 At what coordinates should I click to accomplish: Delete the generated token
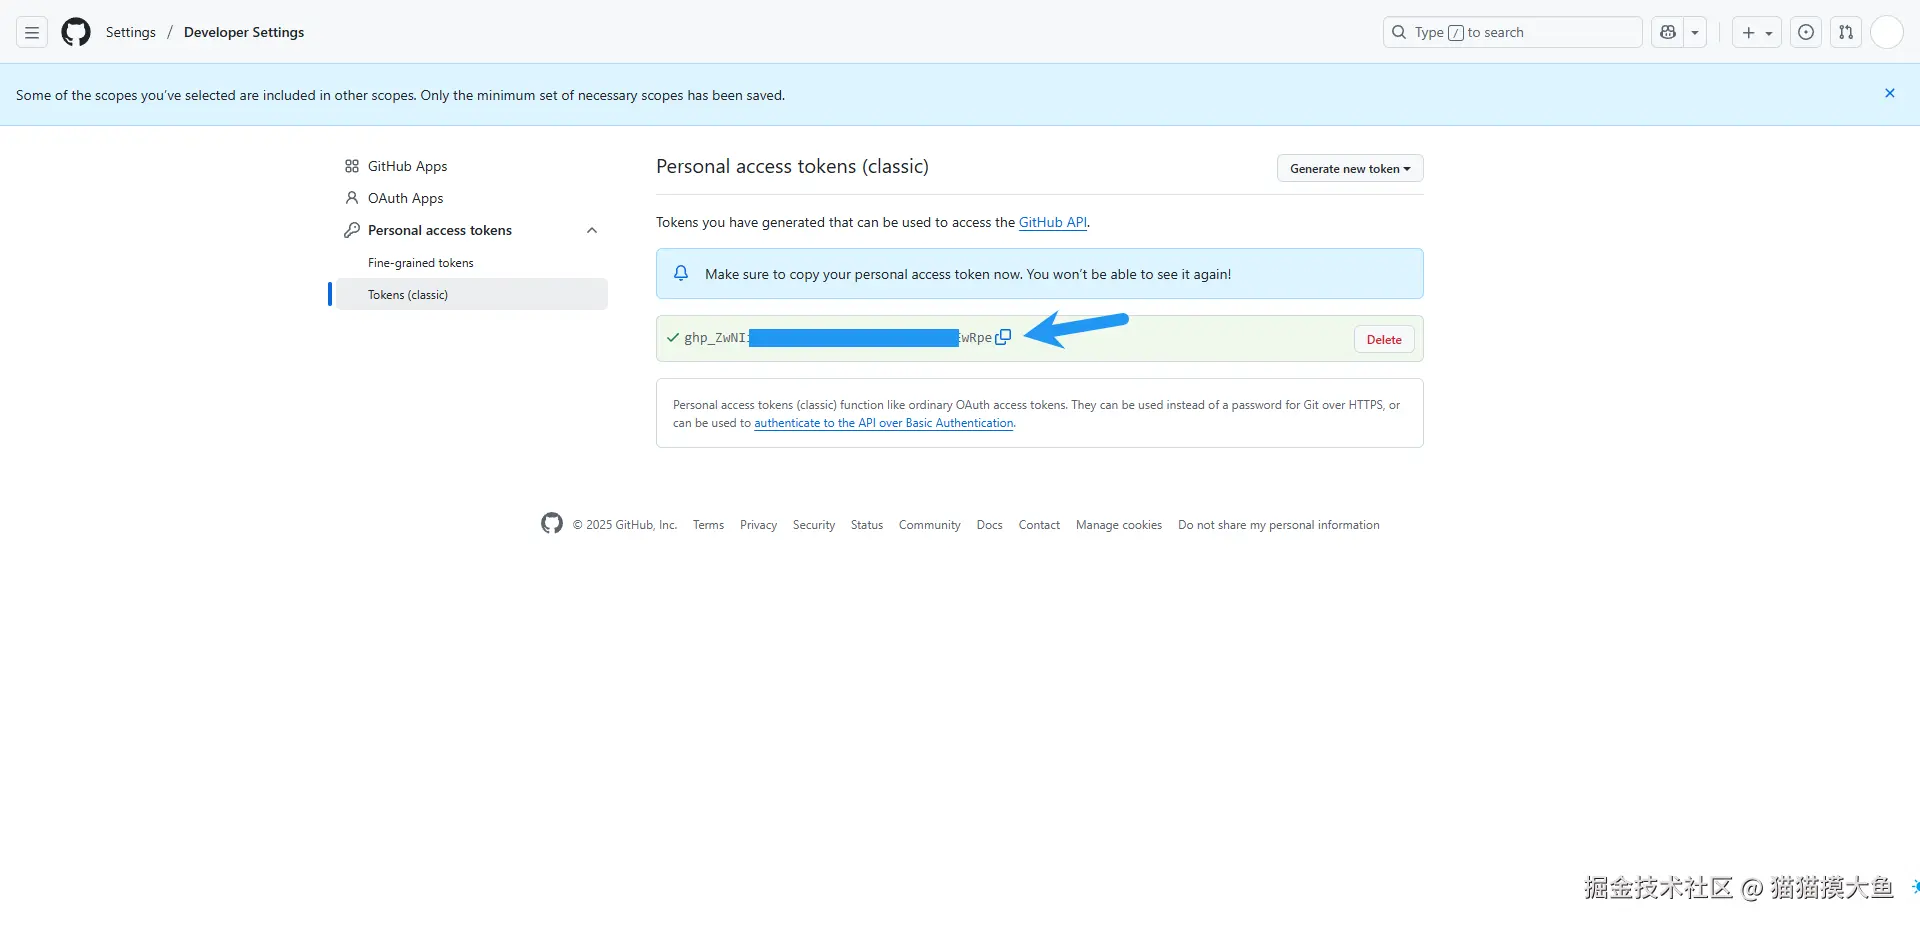(x=1384, y=339)
